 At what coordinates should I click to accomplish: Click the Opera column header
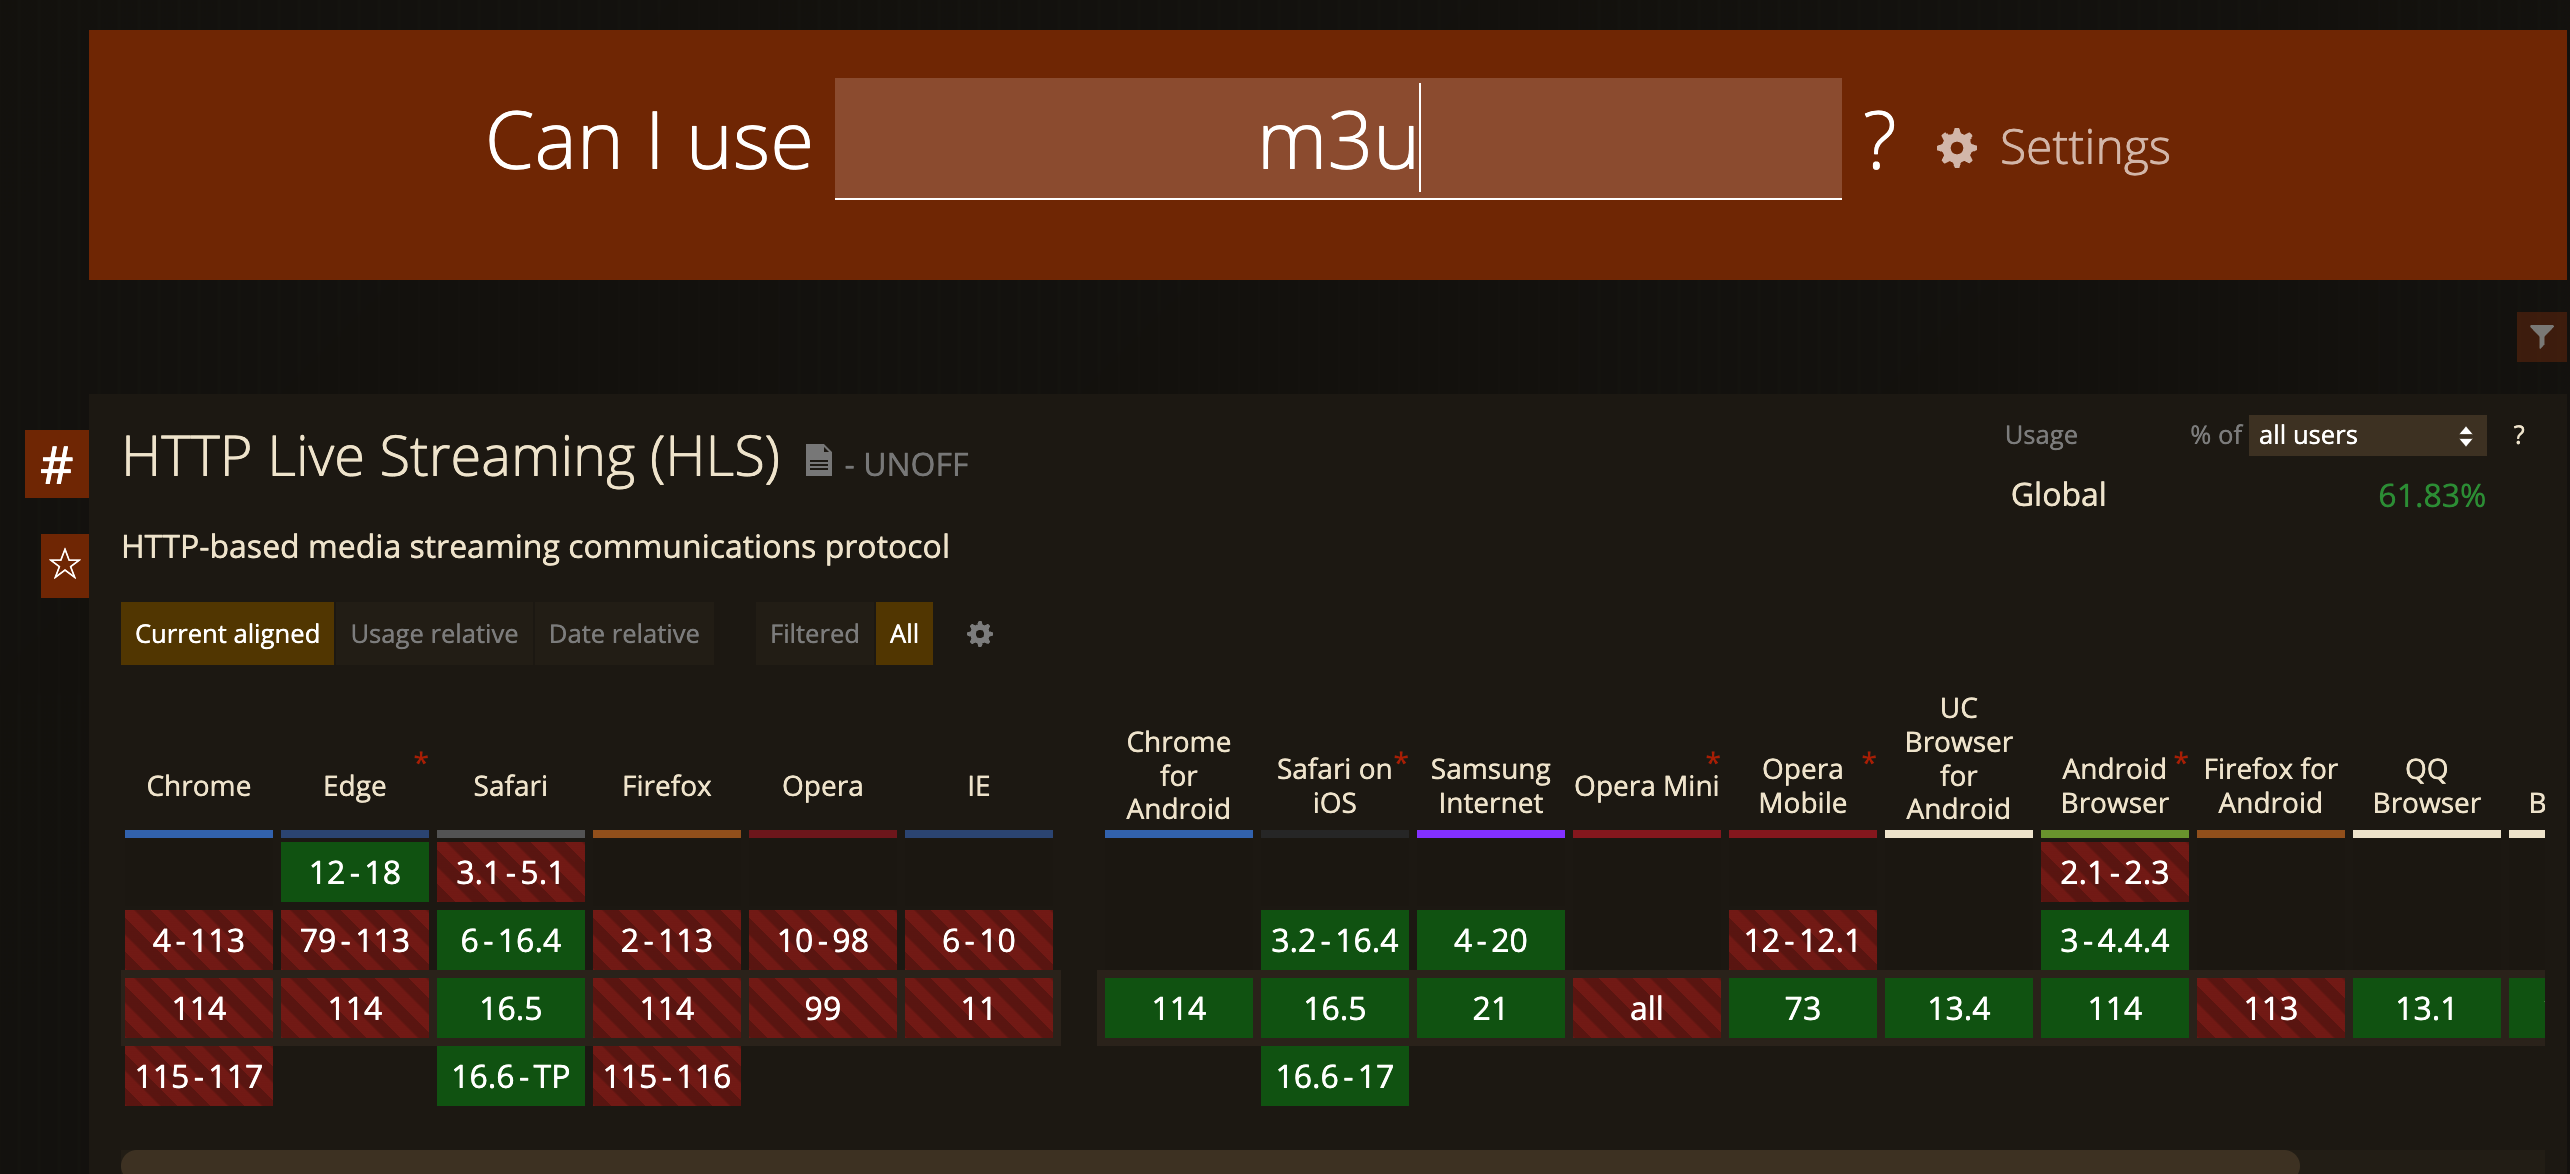(x=823, y=786)
